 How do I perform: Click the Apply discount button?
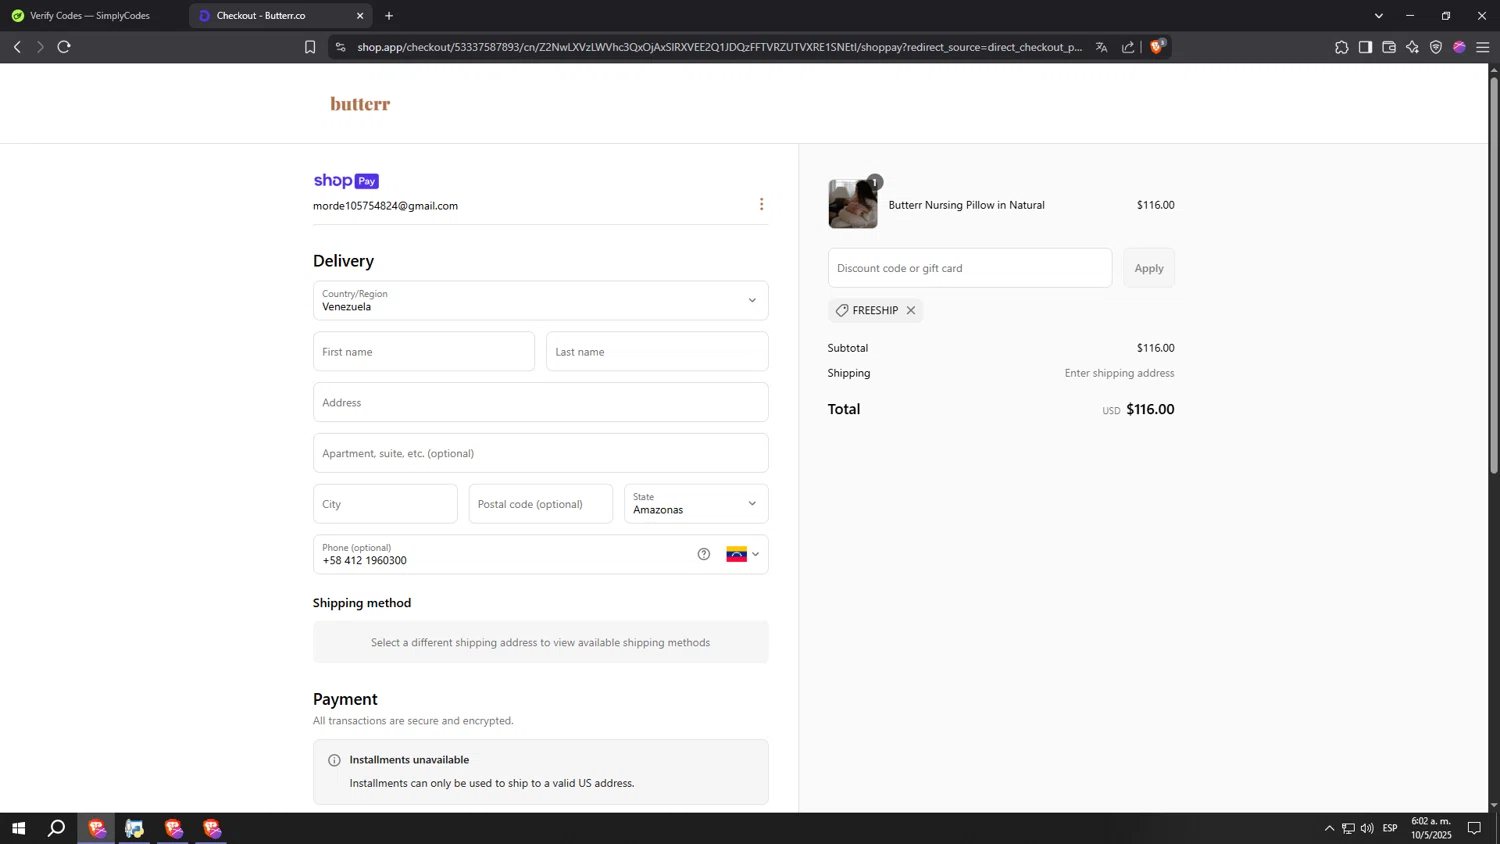point(1149,268)
